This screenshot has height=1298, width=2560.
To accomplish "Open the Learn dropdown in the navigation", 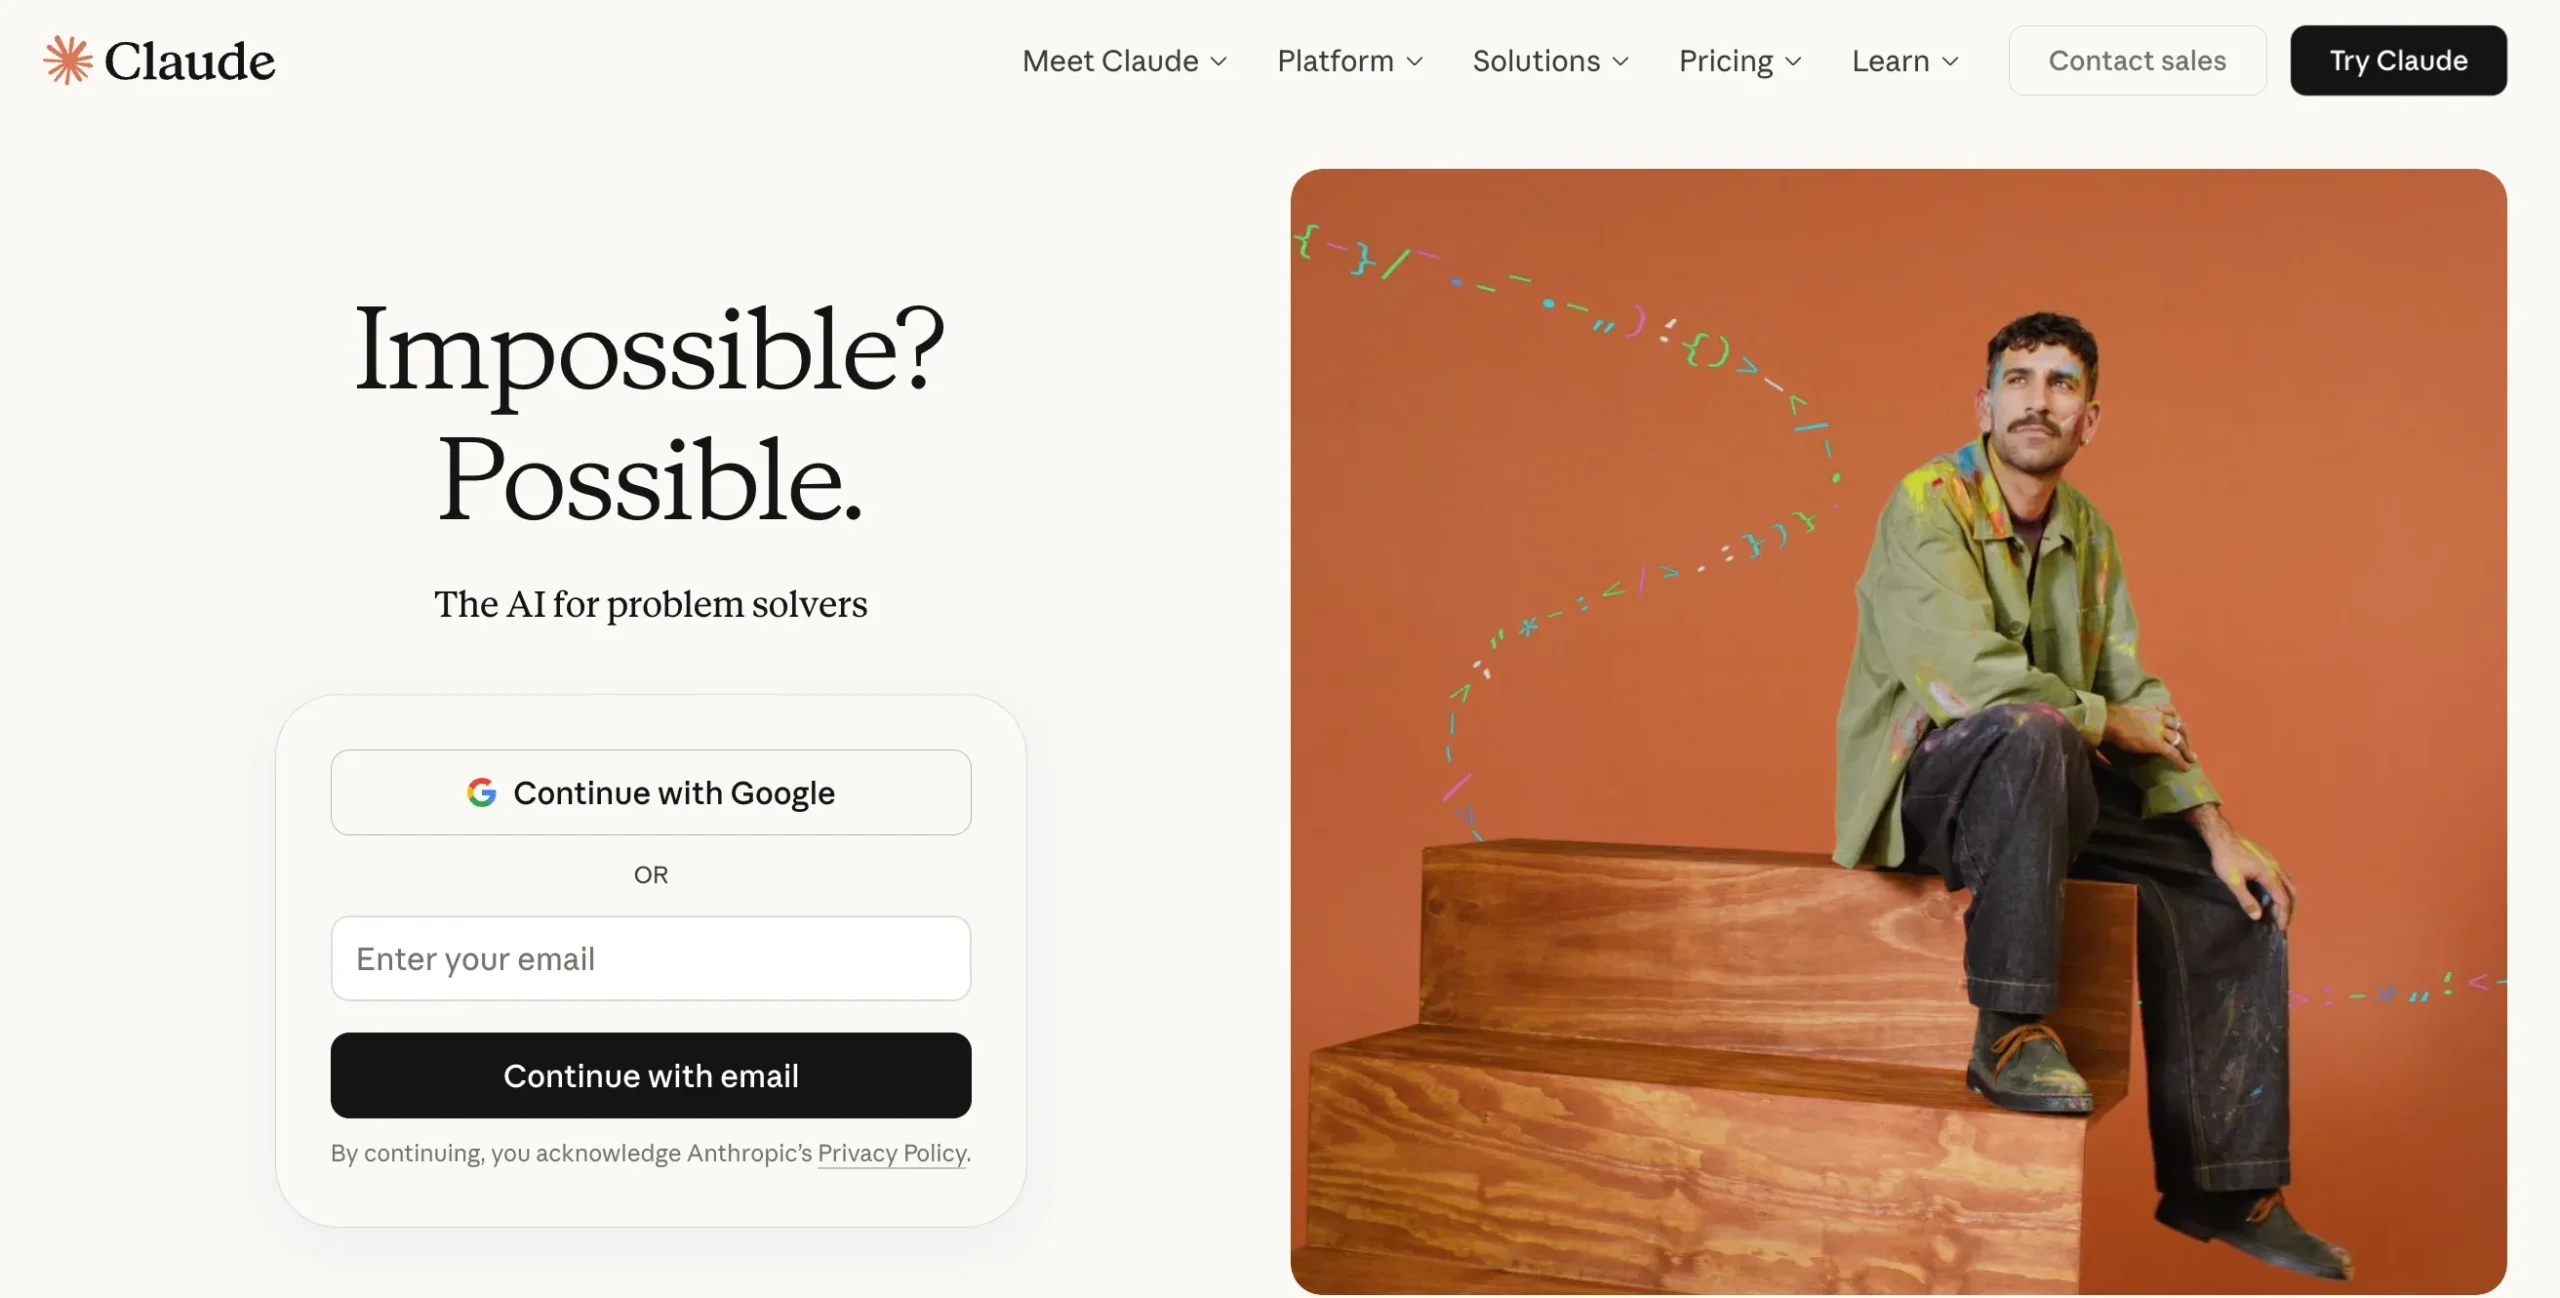I will tap(1952, 61).
